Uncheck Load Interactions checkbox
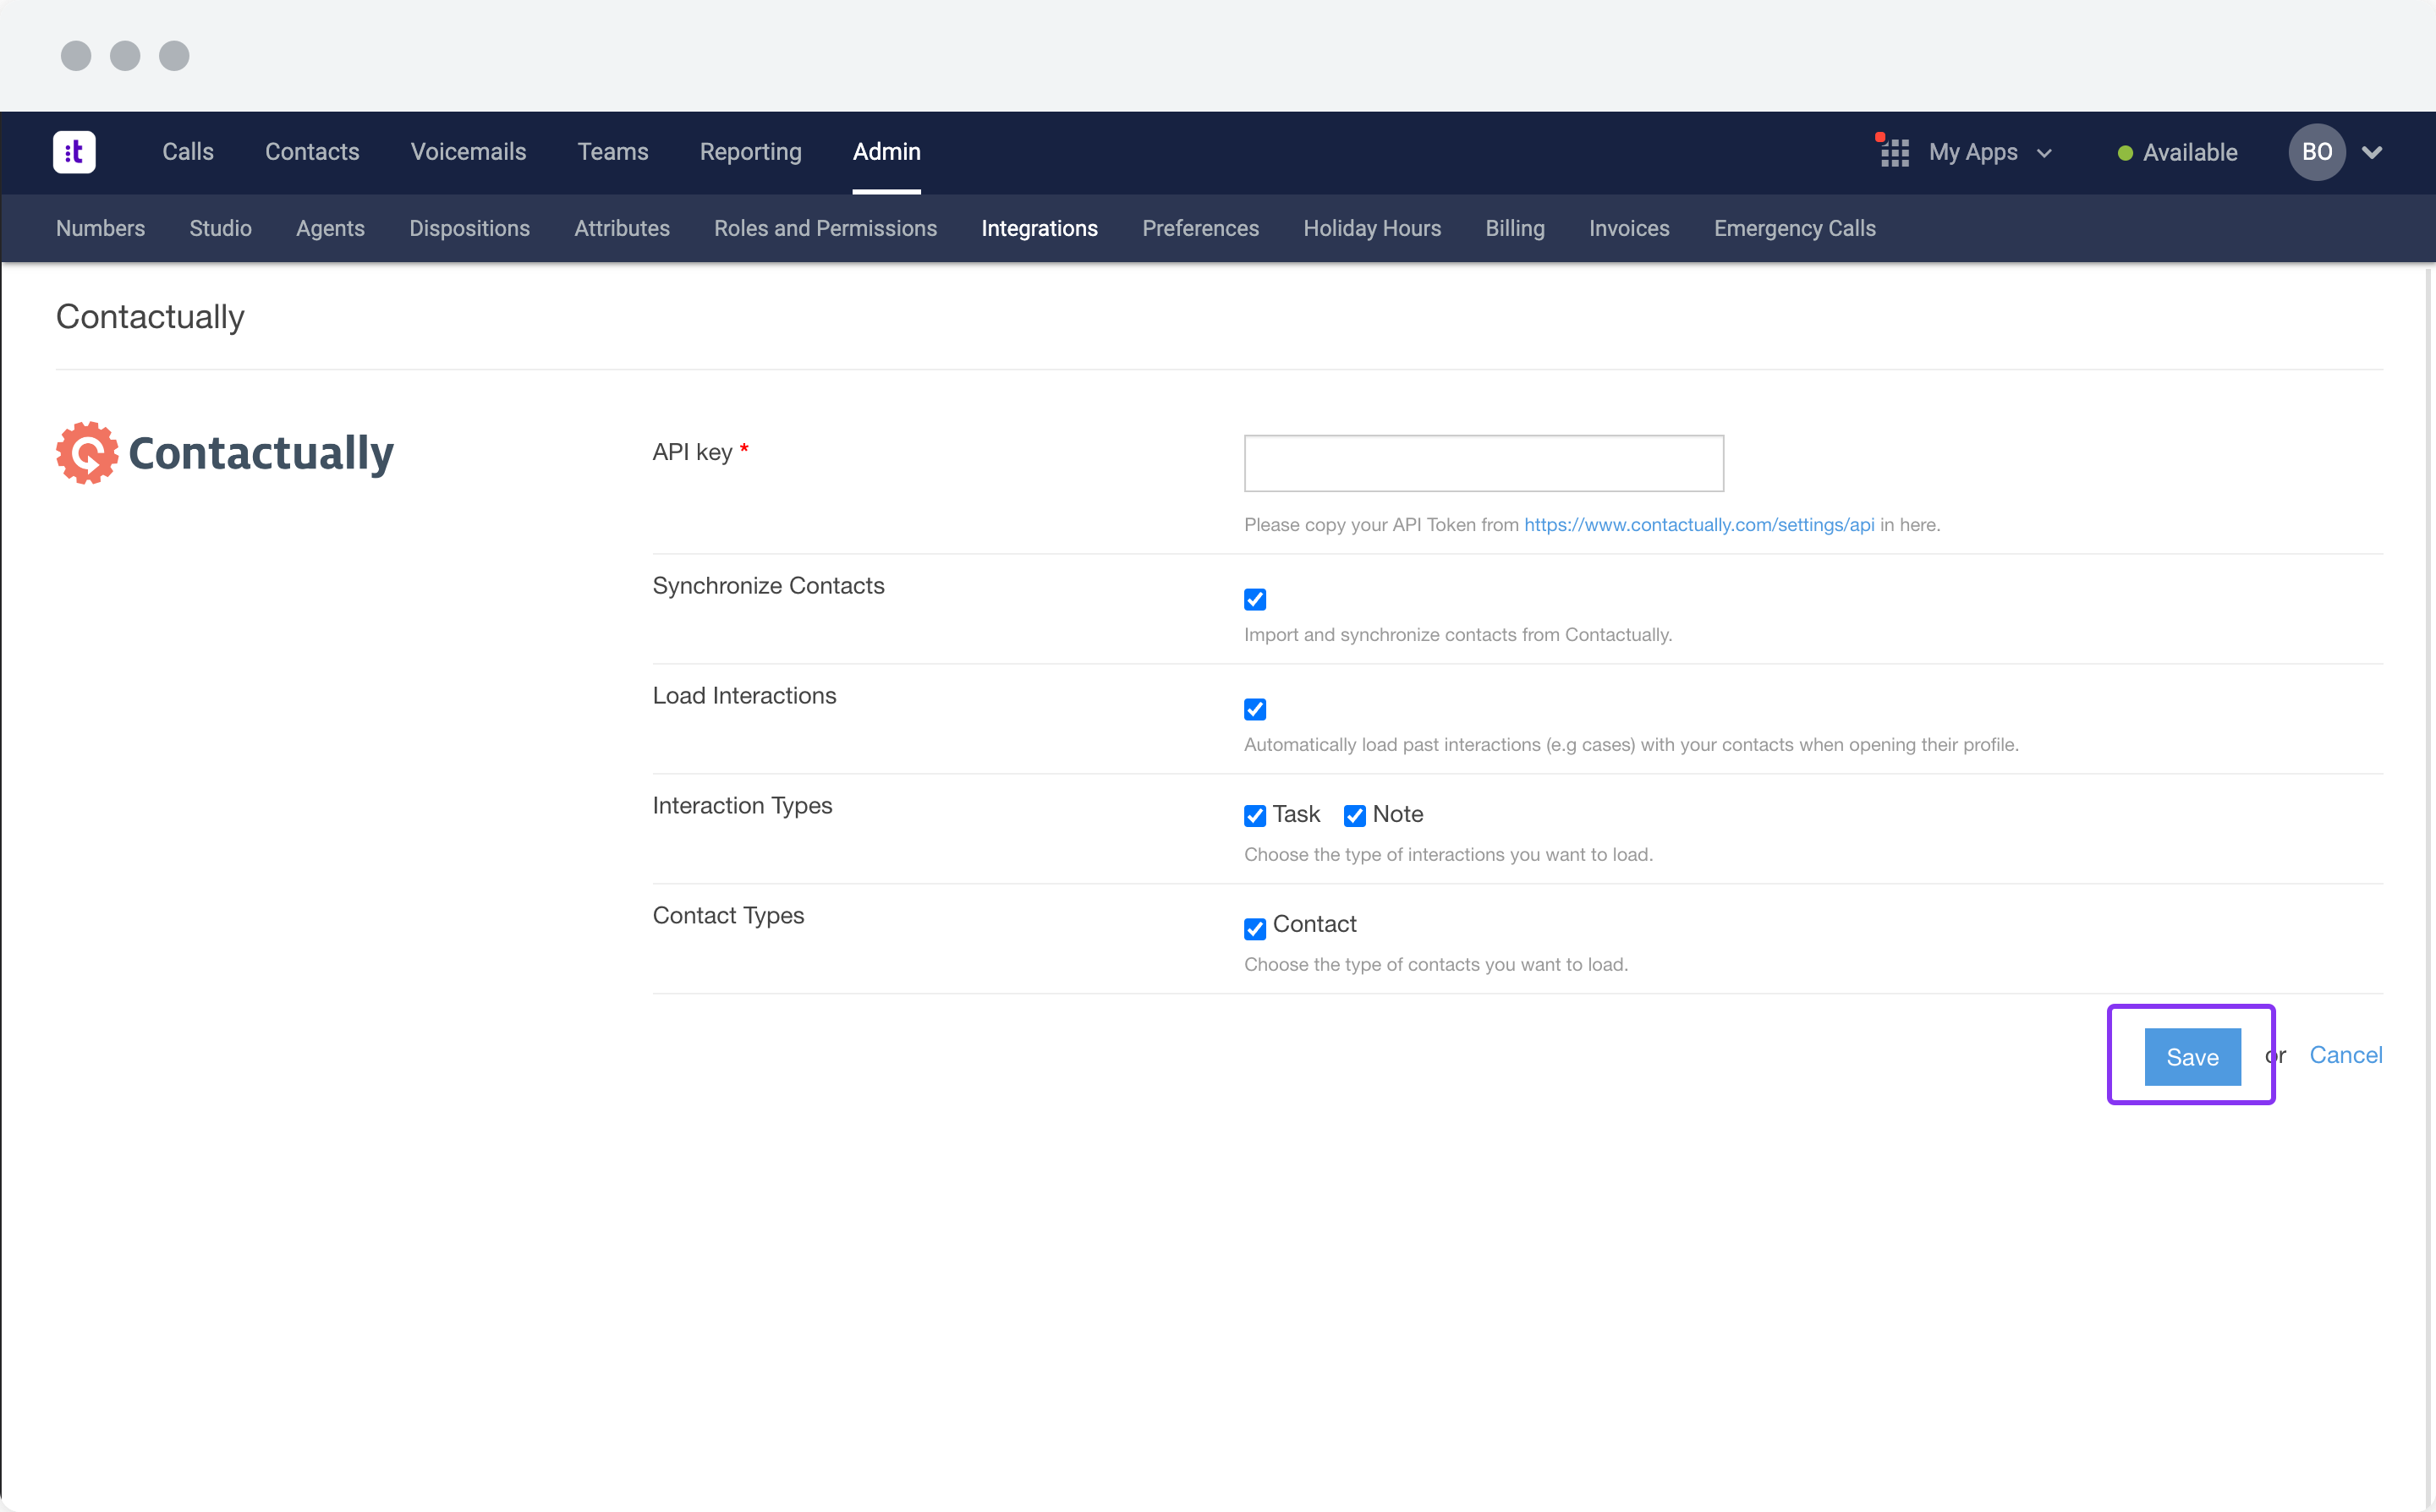 (x=1255, y=709)
